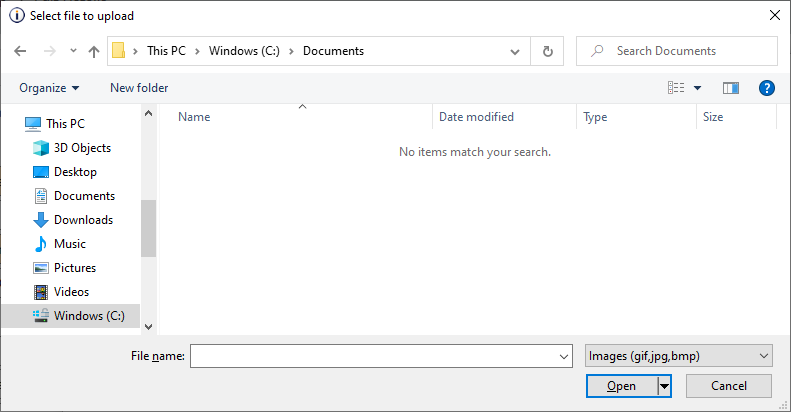
Task: Open the Organize menu
Action: (49, 88)
